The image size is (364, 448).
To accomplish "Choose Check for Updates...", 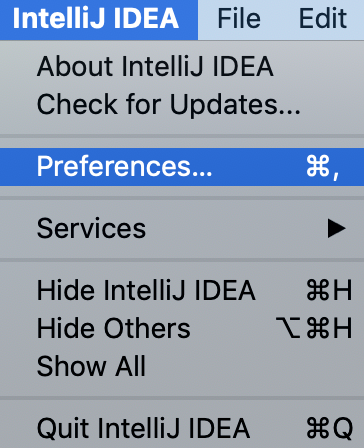I will [182, 105].
